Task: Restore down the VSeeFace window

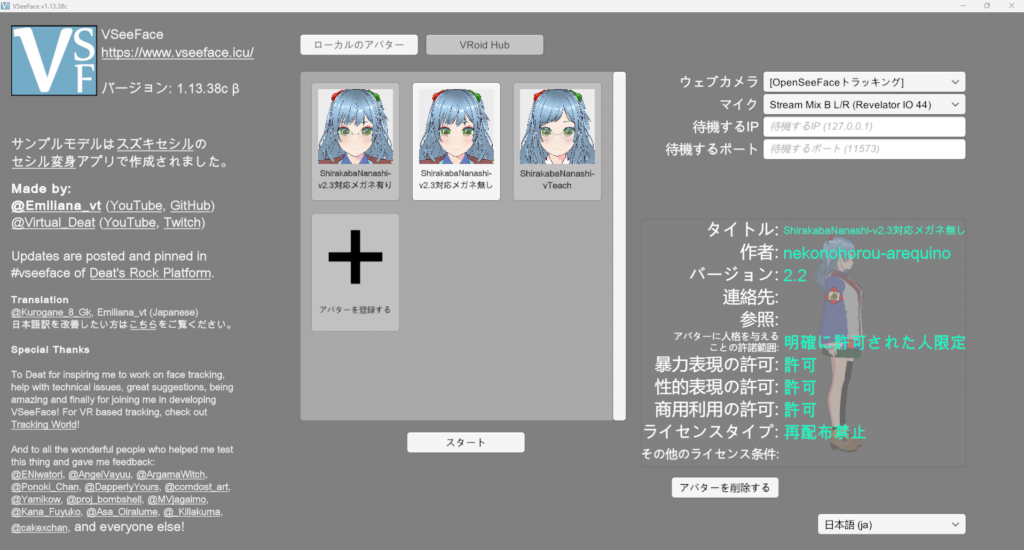Action: click(987, 5)
